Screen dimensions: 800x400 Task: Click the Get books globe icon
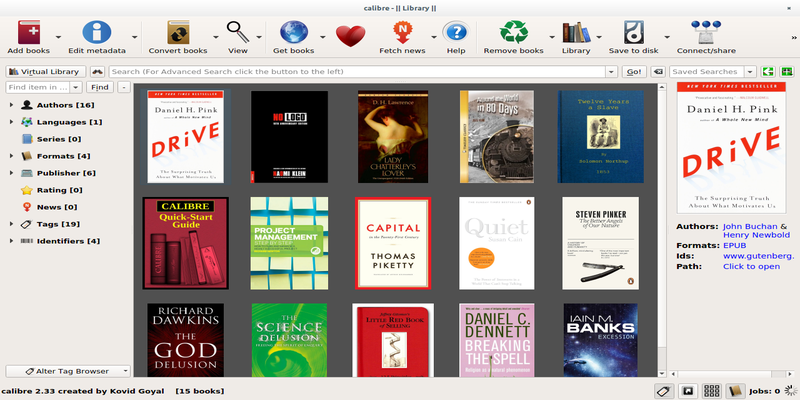293,33
